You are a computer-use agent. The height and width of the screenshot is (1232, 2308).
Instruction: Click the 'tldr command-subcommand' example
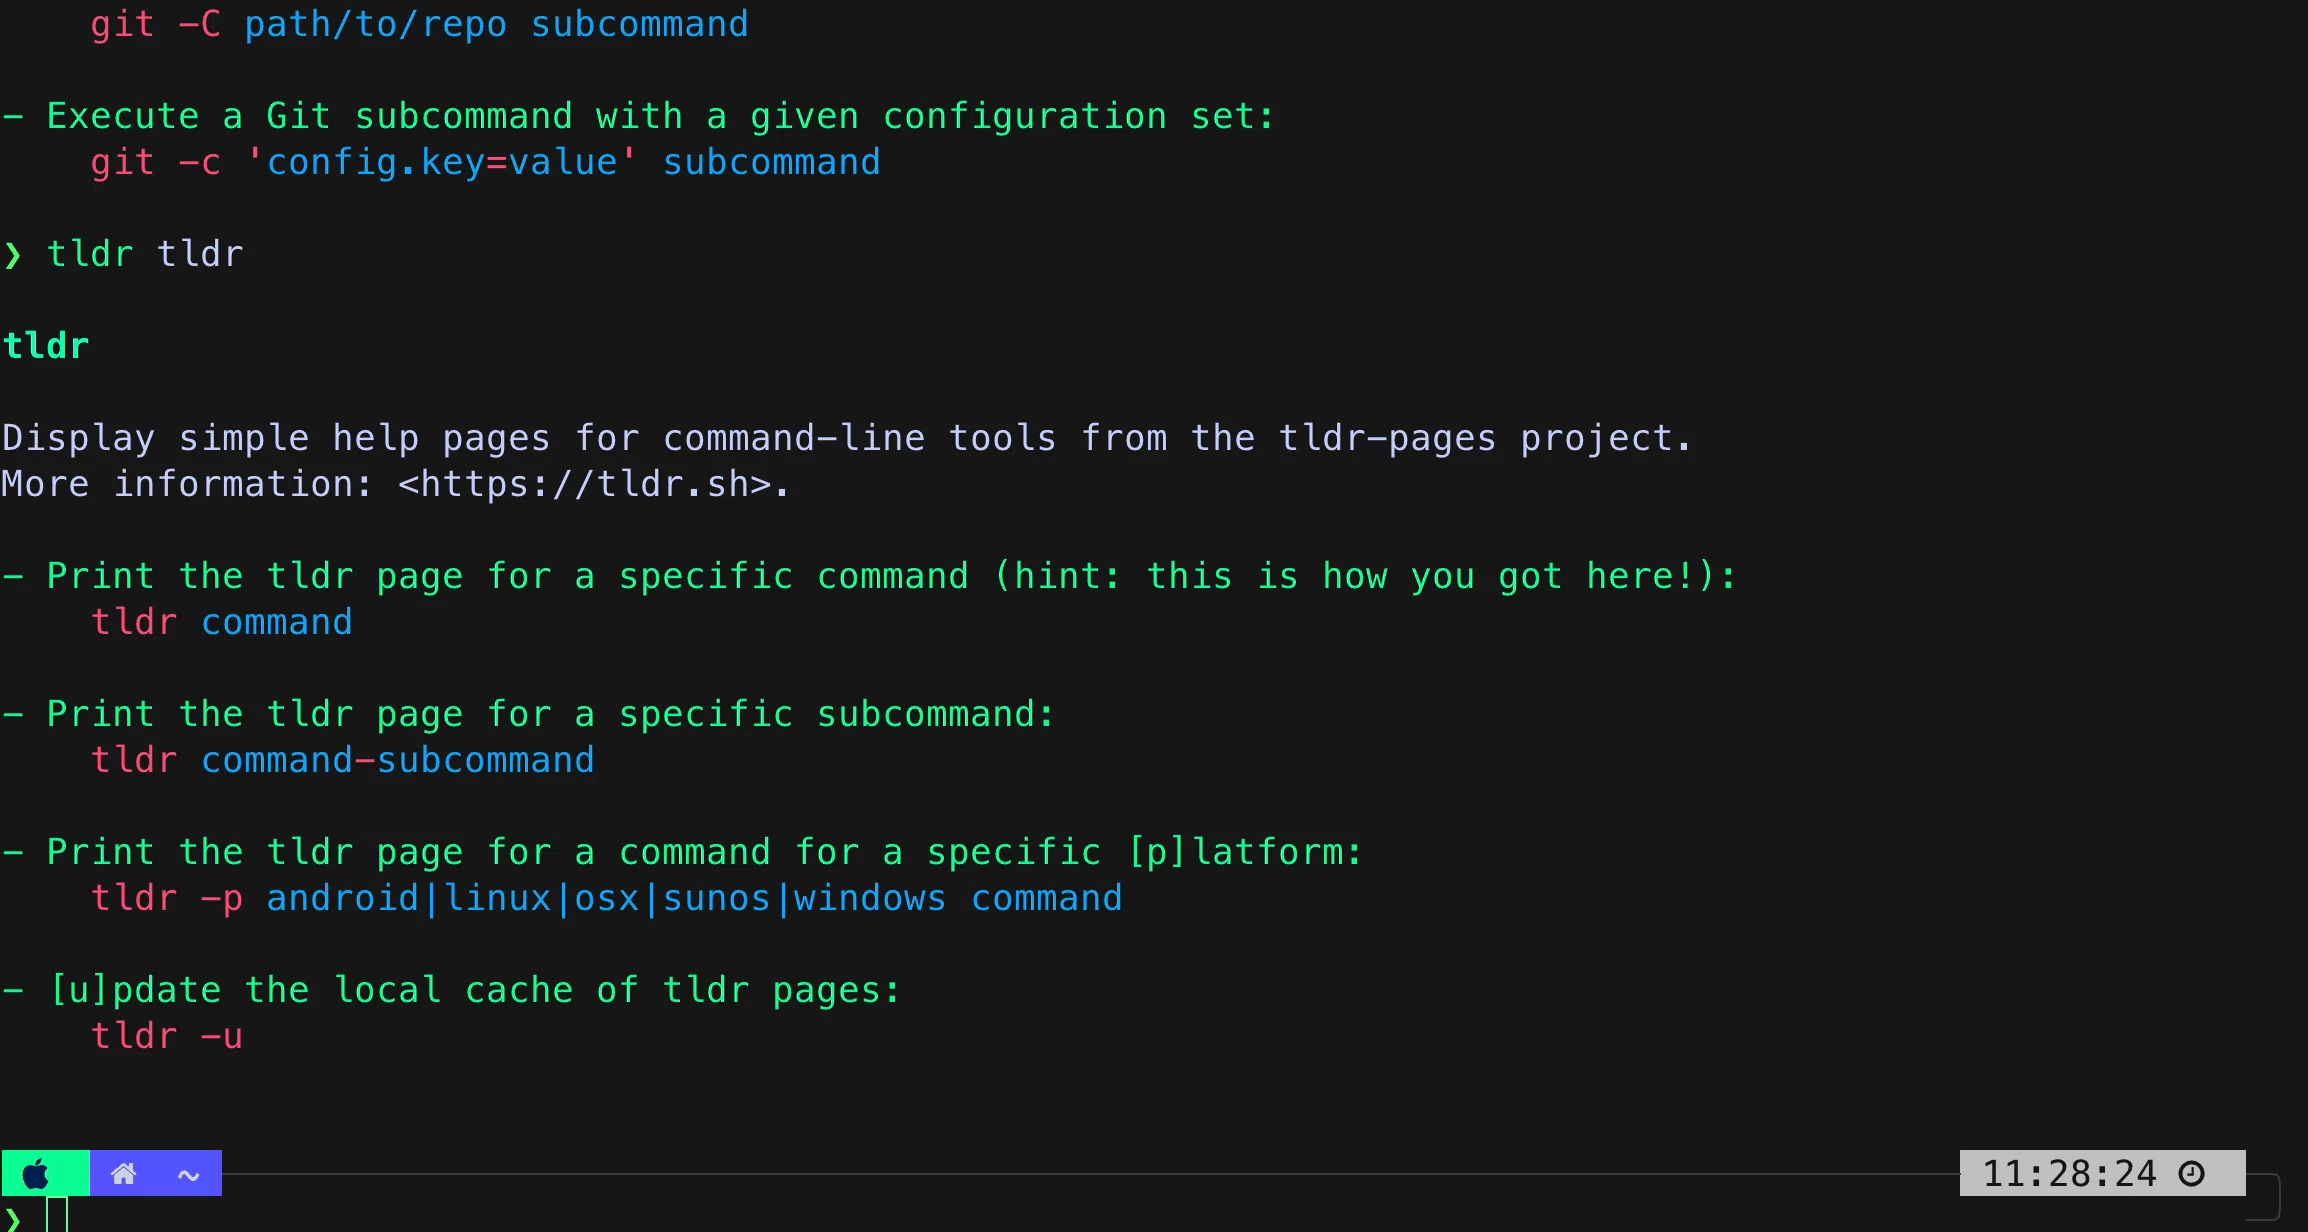342,760
